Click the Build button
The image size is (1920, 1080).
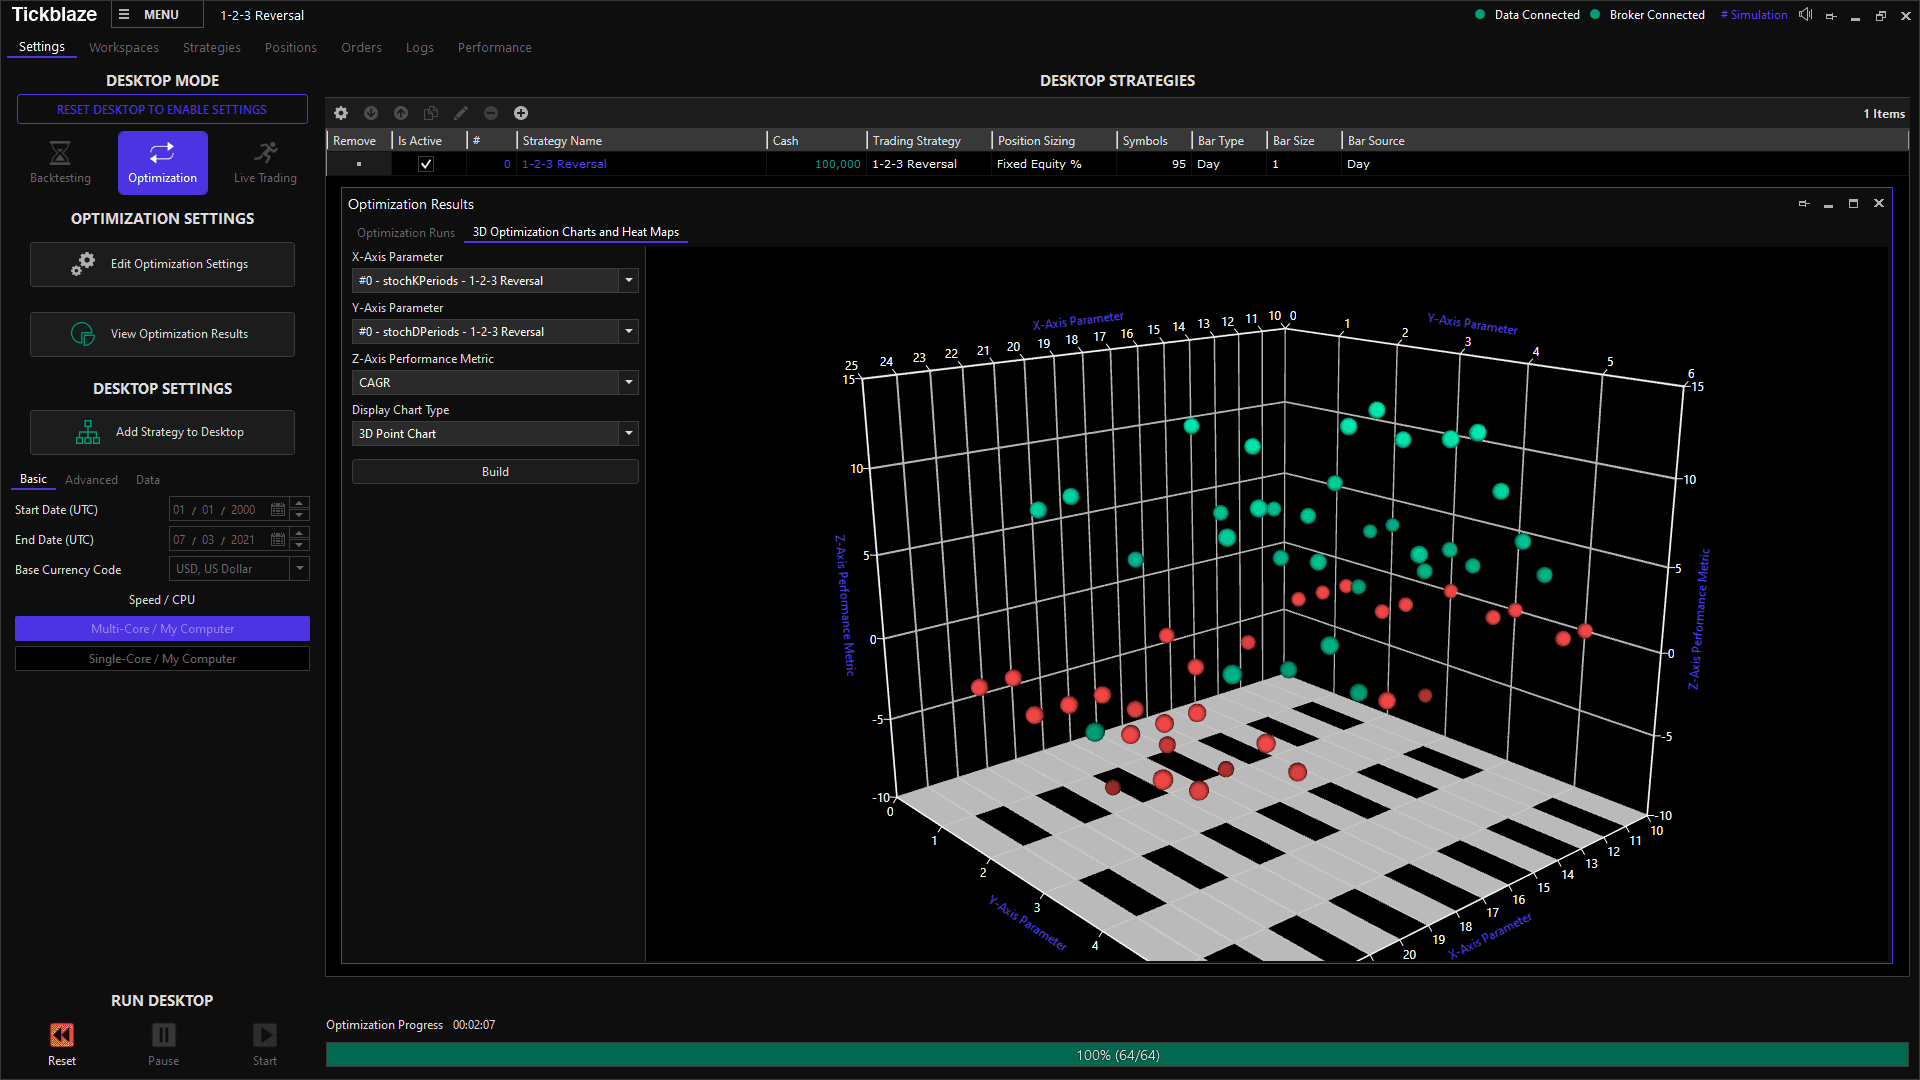pyautogui.click(x=495, y=472)
